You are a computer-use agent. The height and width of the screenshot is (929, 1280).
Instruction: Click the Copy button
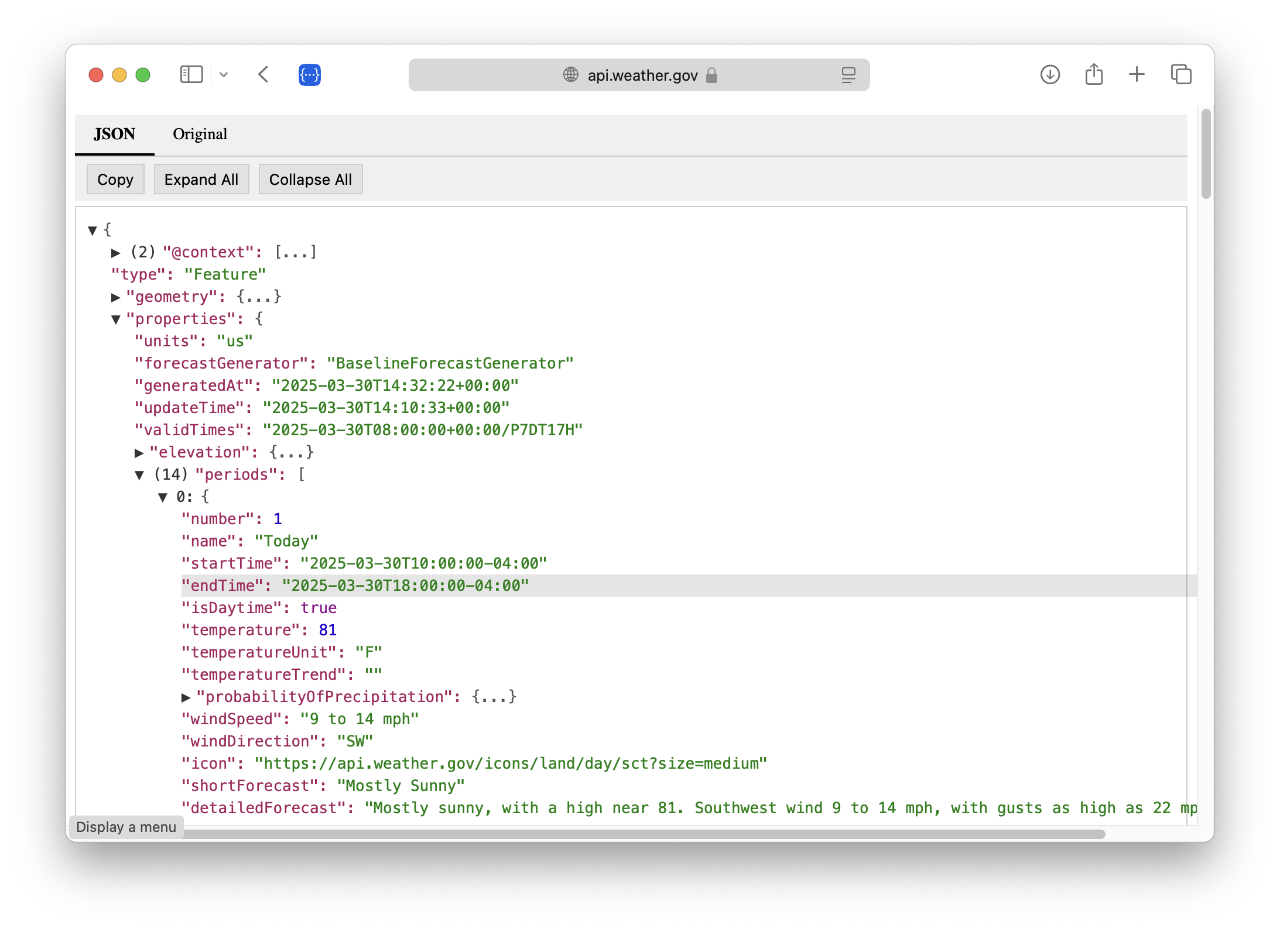(x=115, y=180)
